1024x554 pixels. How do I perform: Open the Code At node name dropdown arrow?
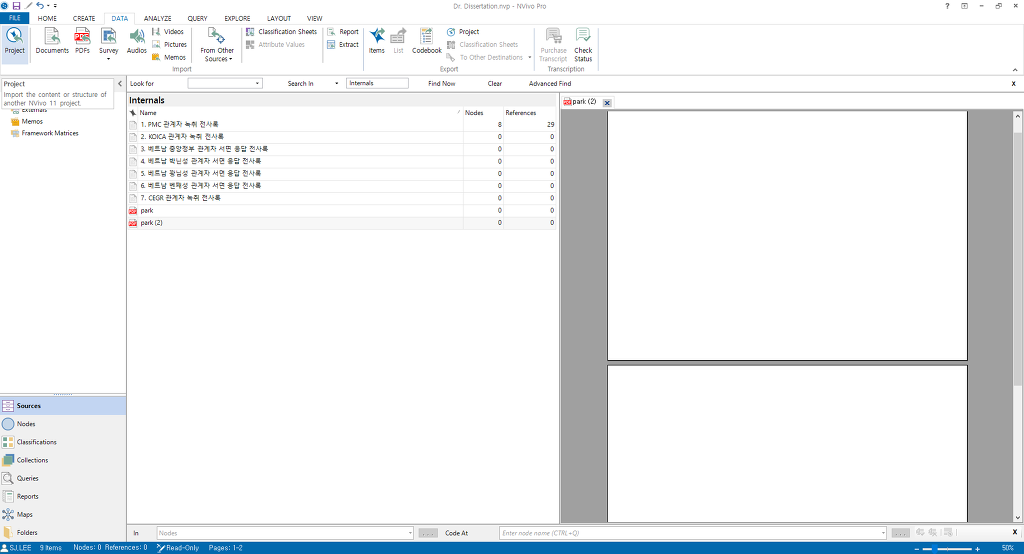(883, 533)
